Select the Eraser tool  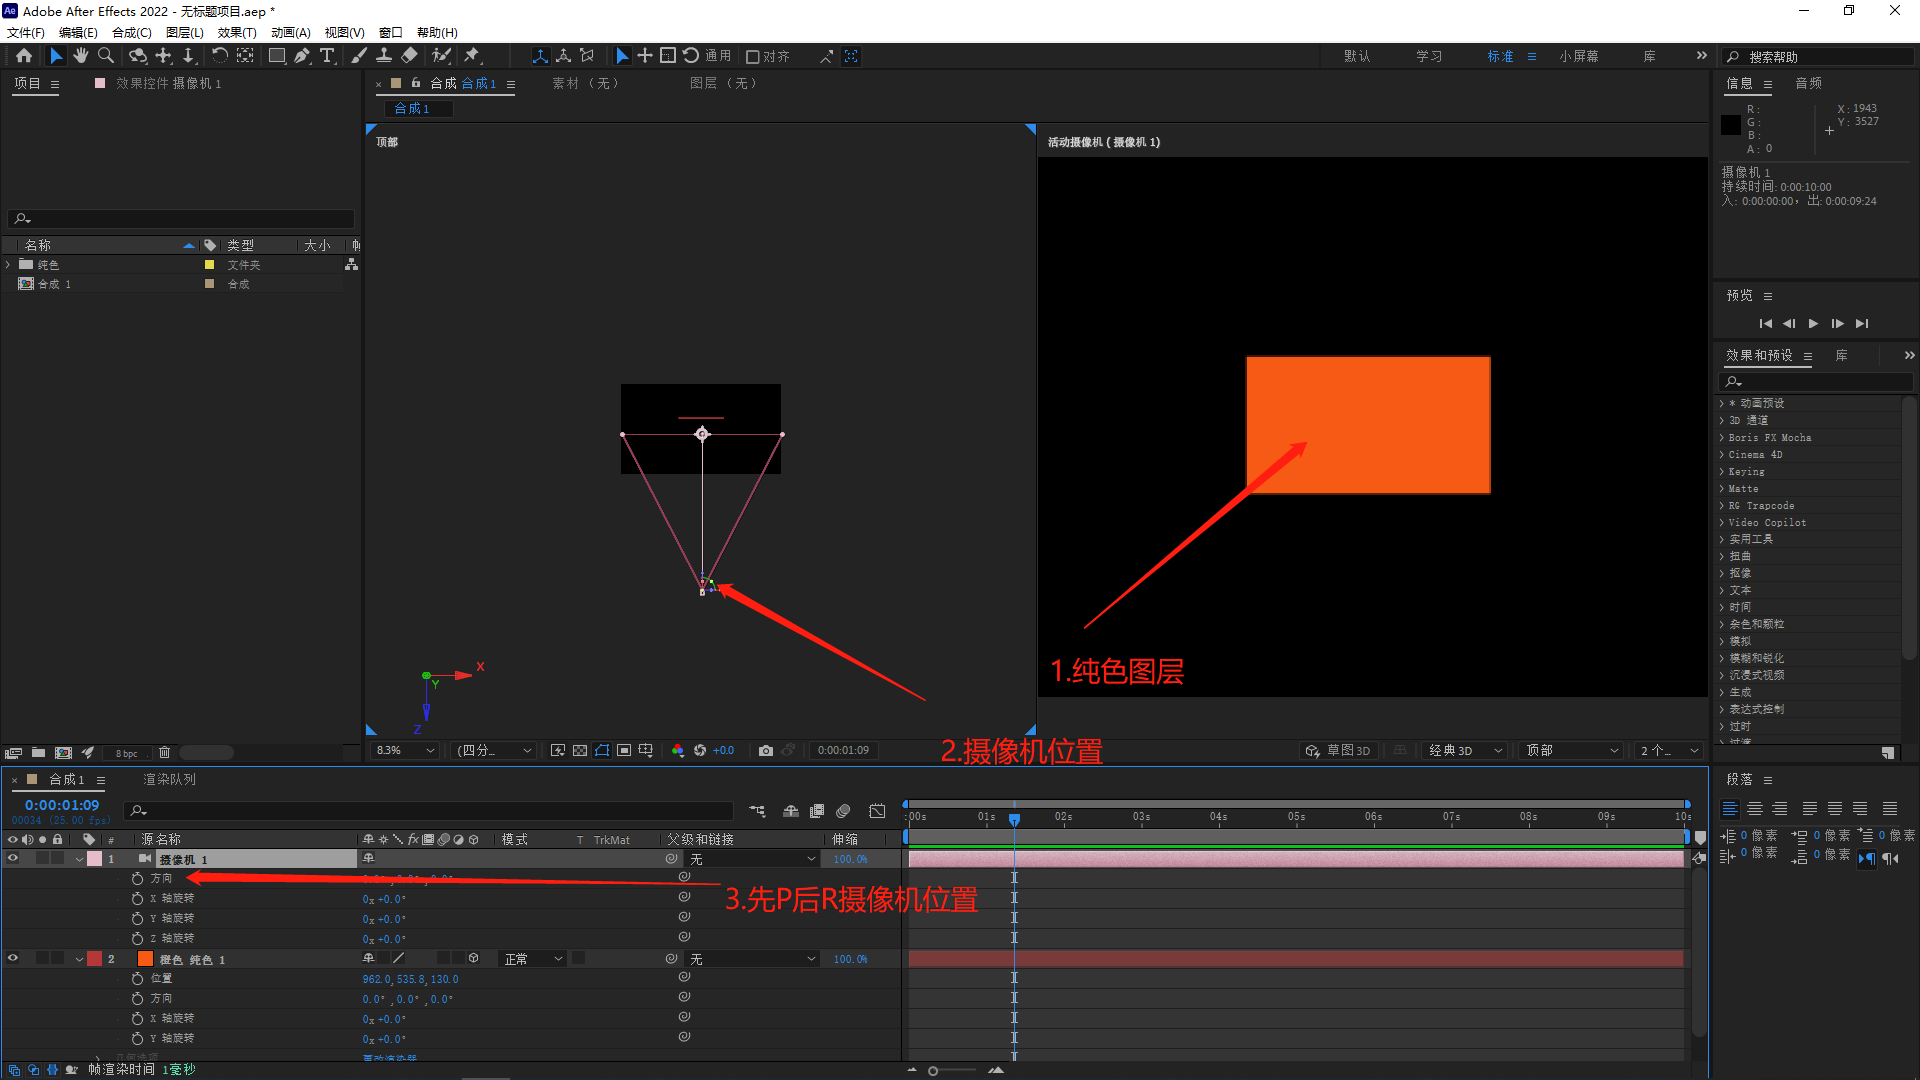409,56
